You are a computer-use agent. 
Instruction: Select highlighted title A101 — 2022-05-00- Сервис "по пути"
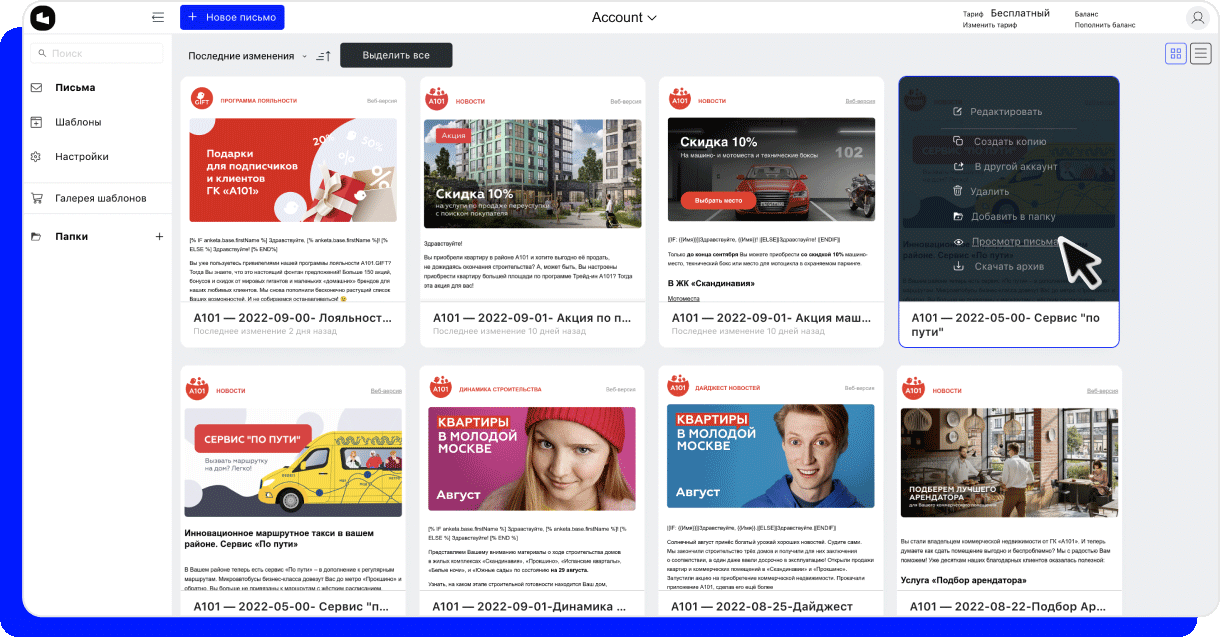click(x=1007, y=324)
